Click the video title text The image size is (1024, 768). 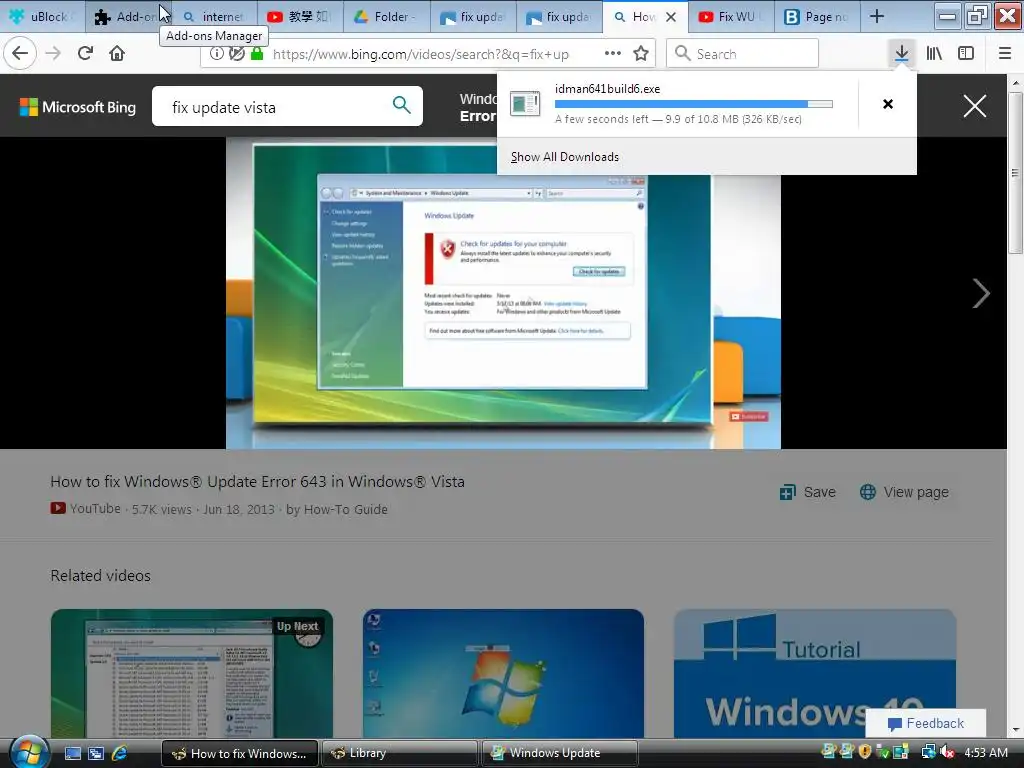pos(257,482)
